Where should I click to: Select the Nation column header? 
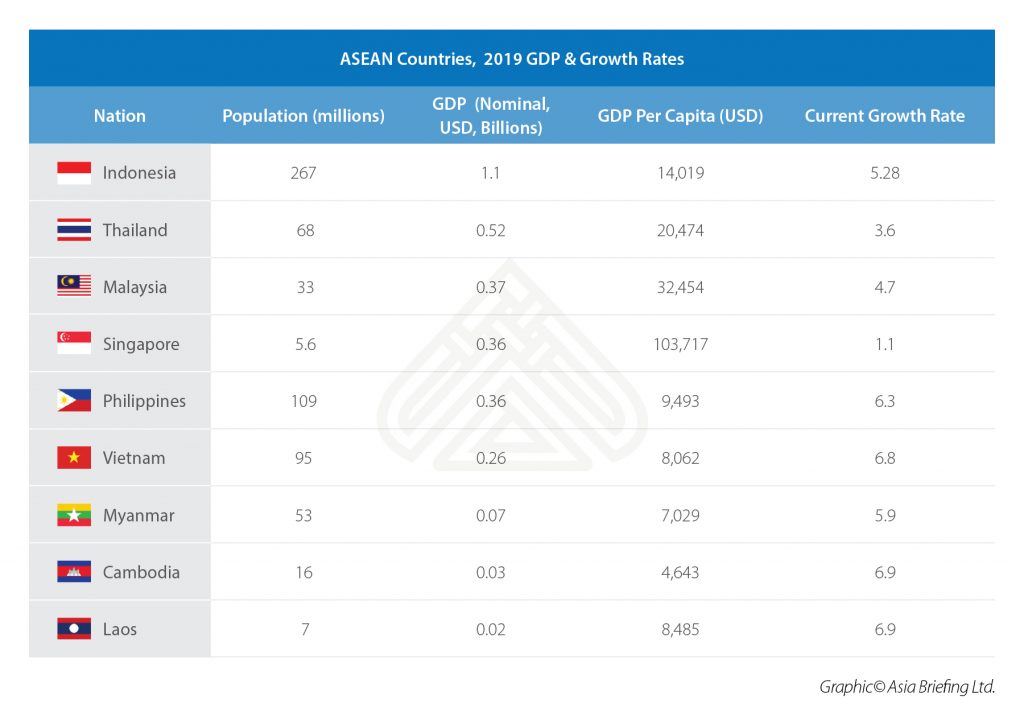(119, 116)
